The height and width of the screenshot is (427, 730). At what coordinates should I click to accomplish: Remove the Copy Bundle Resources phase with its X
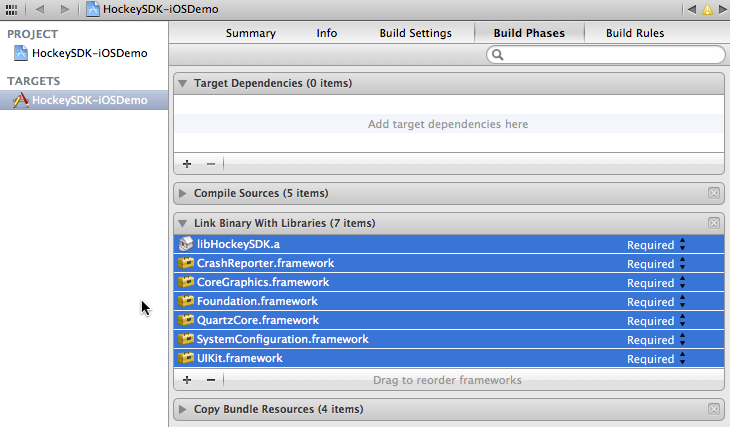click(x=713, y=409)
